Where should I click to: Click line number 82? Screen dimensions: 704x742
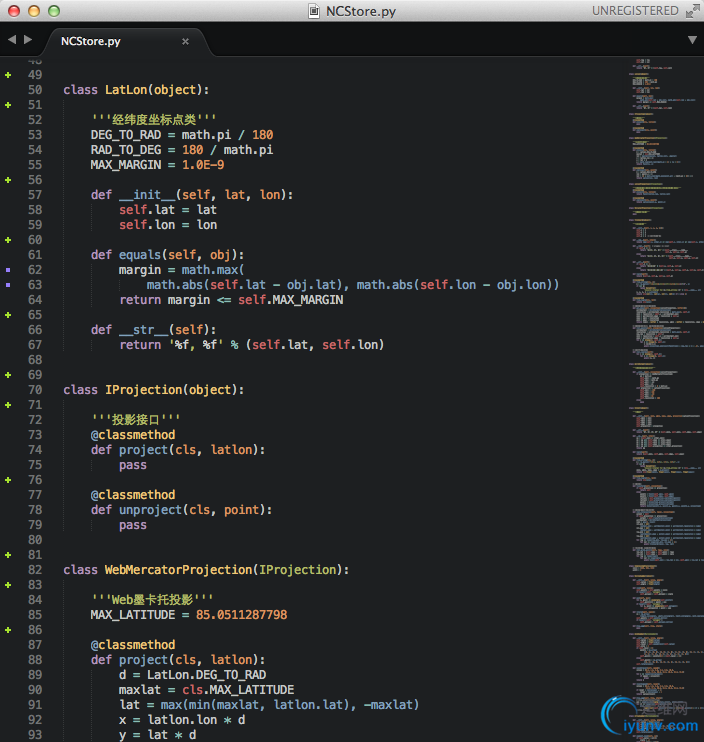point(35,570)
